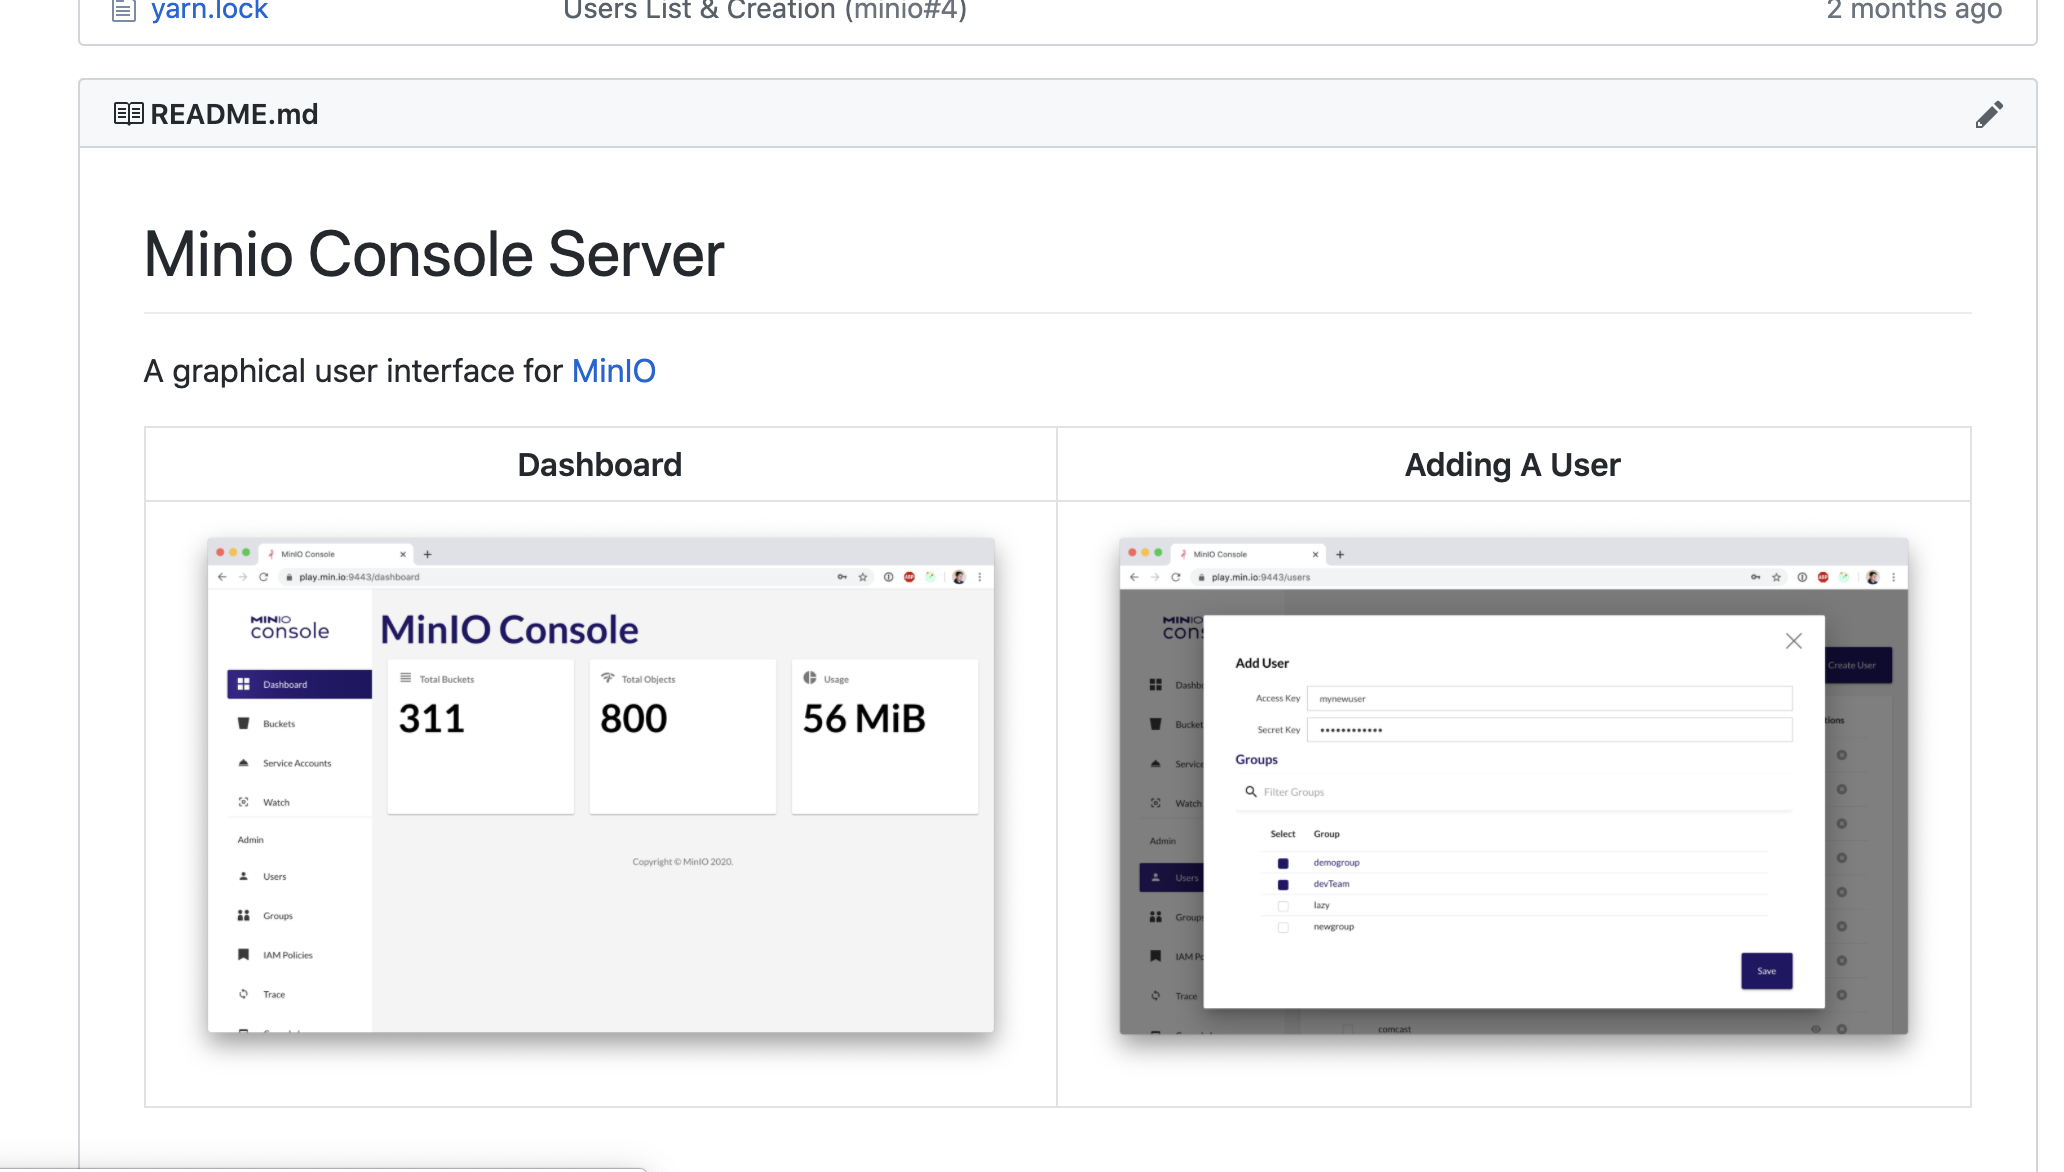Viewport: 2064px width, 1172px height.
Task: Click the MinIO console logo in the Dashboard screenshot
Action: coord(289,627)
